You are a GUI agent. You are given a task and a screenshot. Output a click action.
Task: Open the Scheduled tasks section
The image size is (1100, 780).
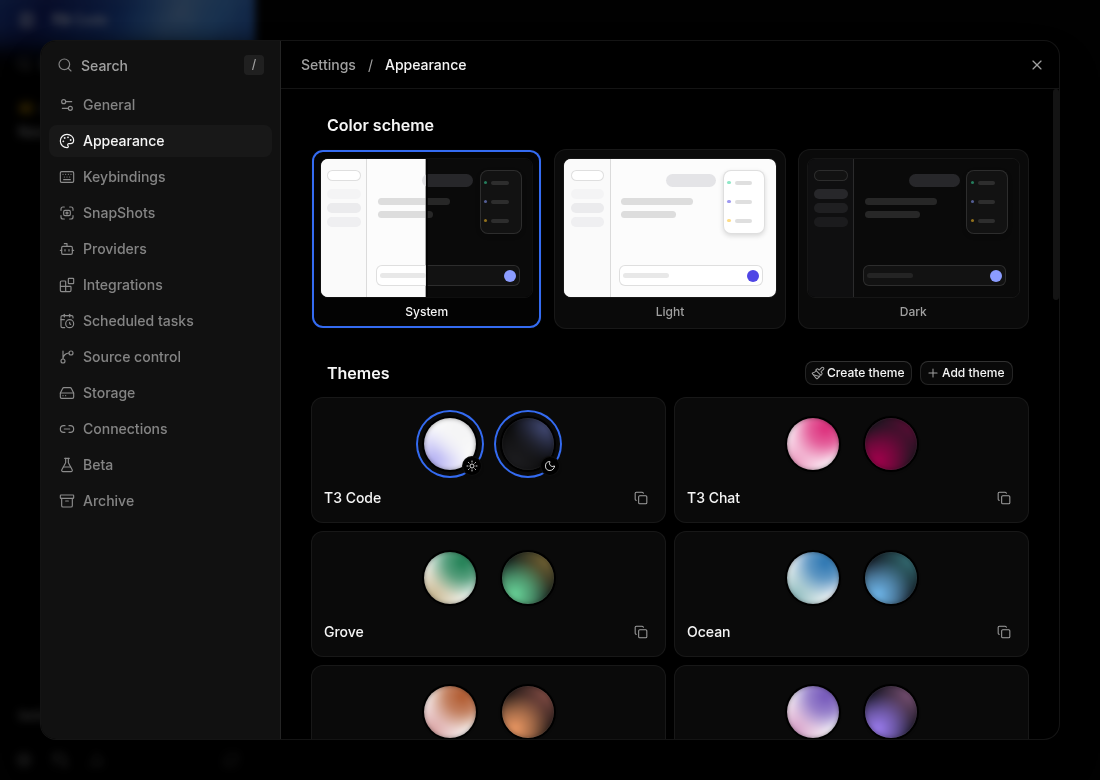click(161, 321)
